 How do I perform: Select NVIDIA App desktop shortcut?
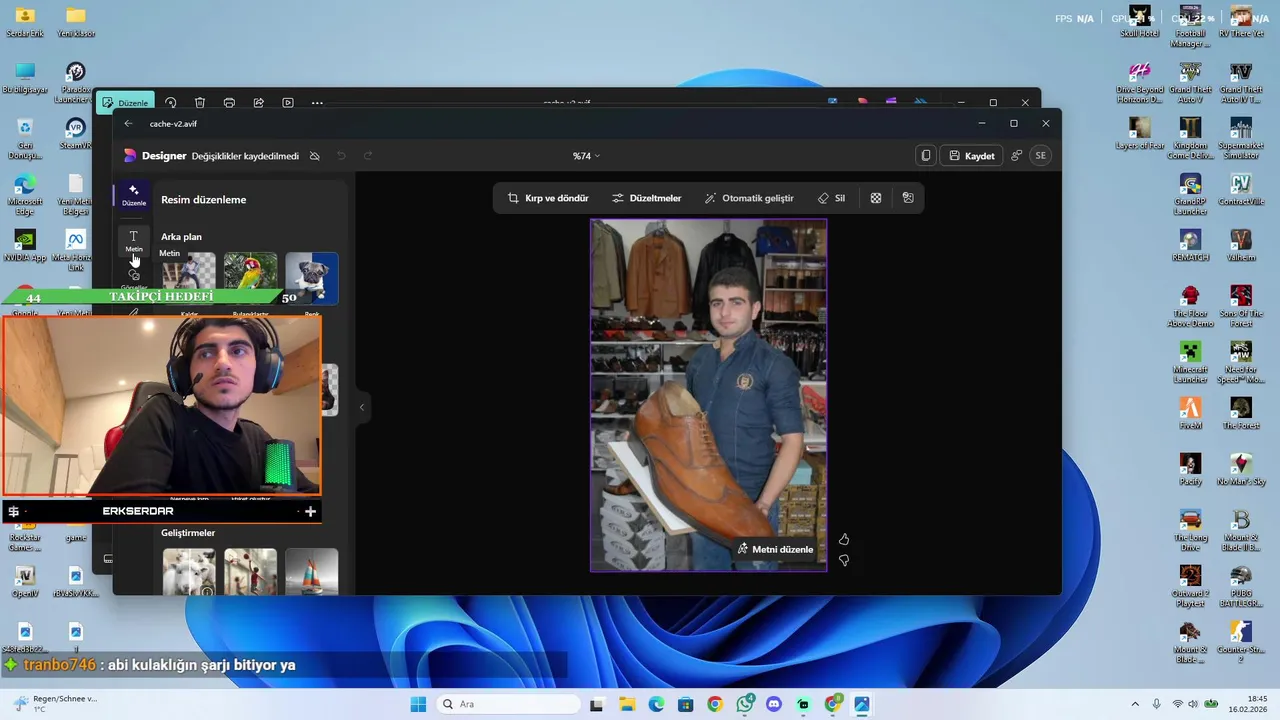click(25, 244)
